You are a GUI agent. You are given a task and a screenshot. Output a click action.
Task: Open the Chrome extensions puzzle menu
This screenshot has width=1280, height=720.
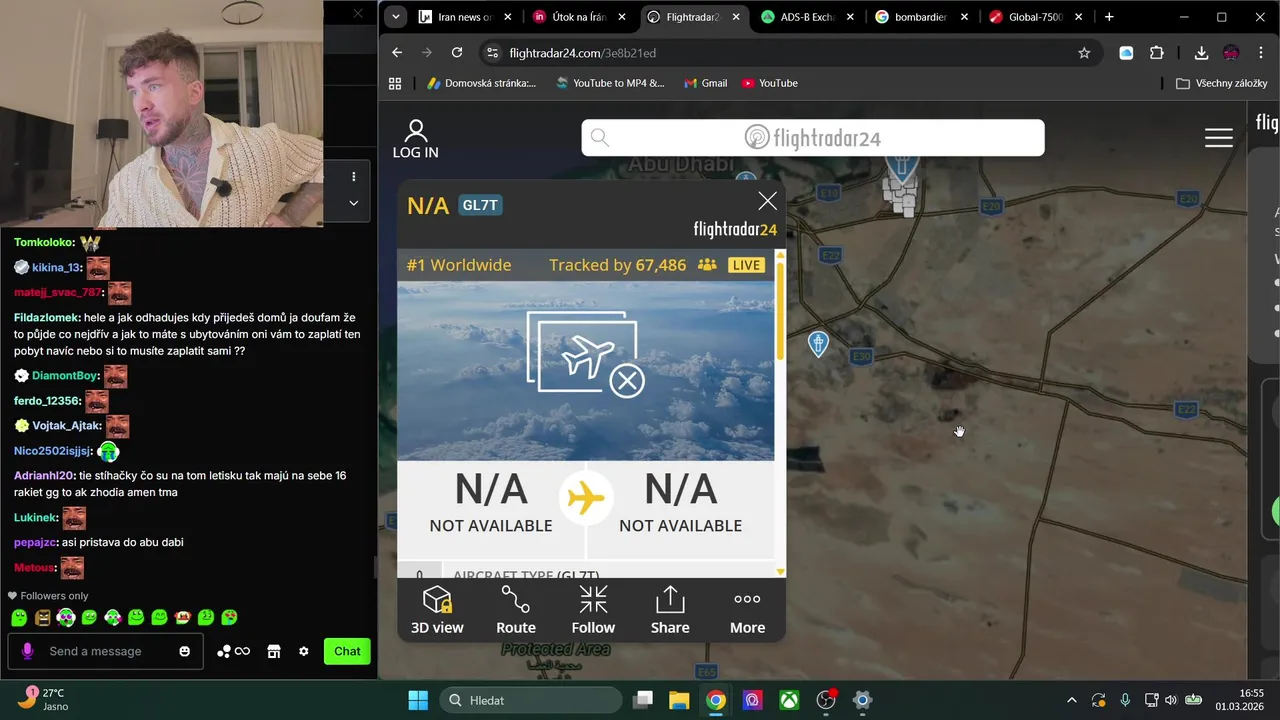[x=1157, y=53]
